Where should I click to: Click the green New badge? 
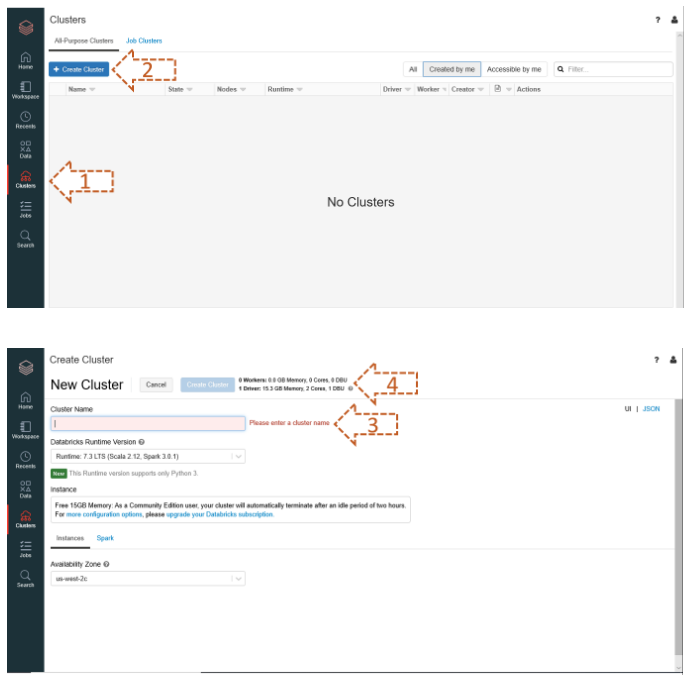pyautogui.click(x=59, y=473)
